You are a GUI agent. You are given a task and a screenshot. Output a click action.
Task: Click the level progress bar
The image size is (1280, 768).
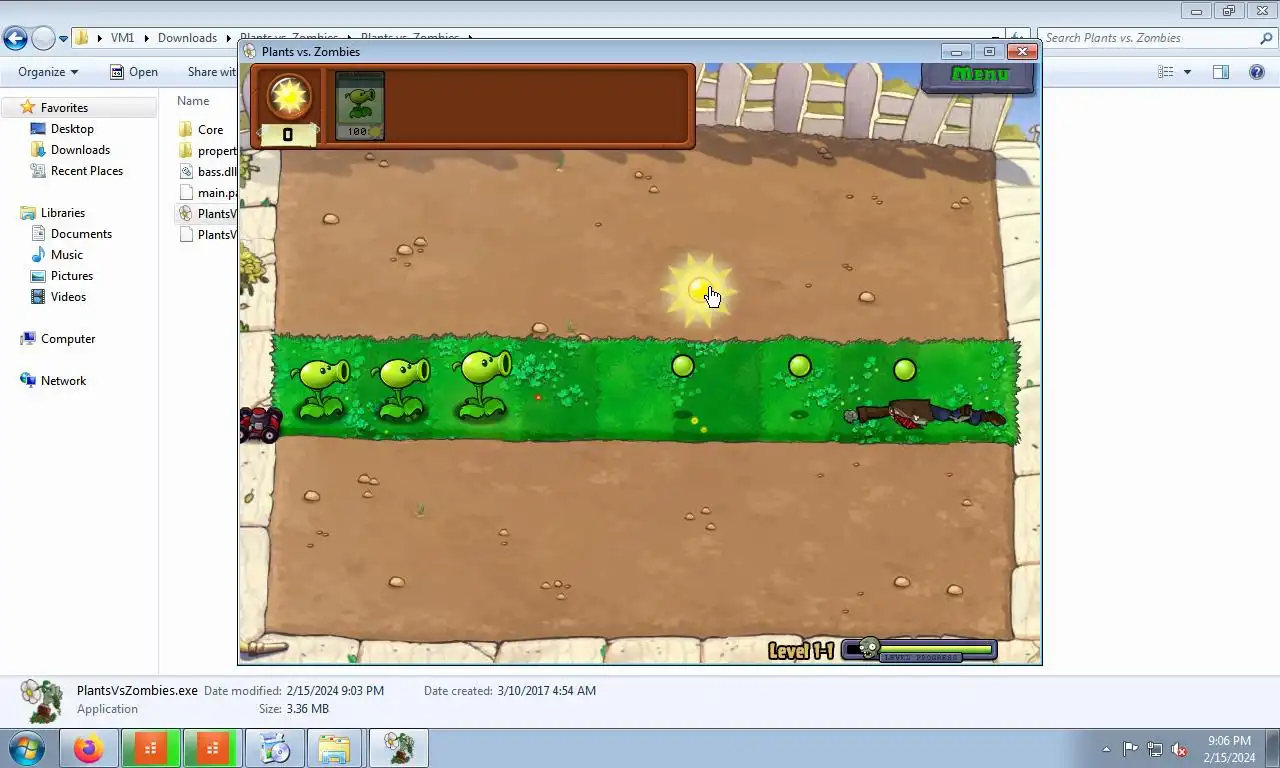point(920,651)
